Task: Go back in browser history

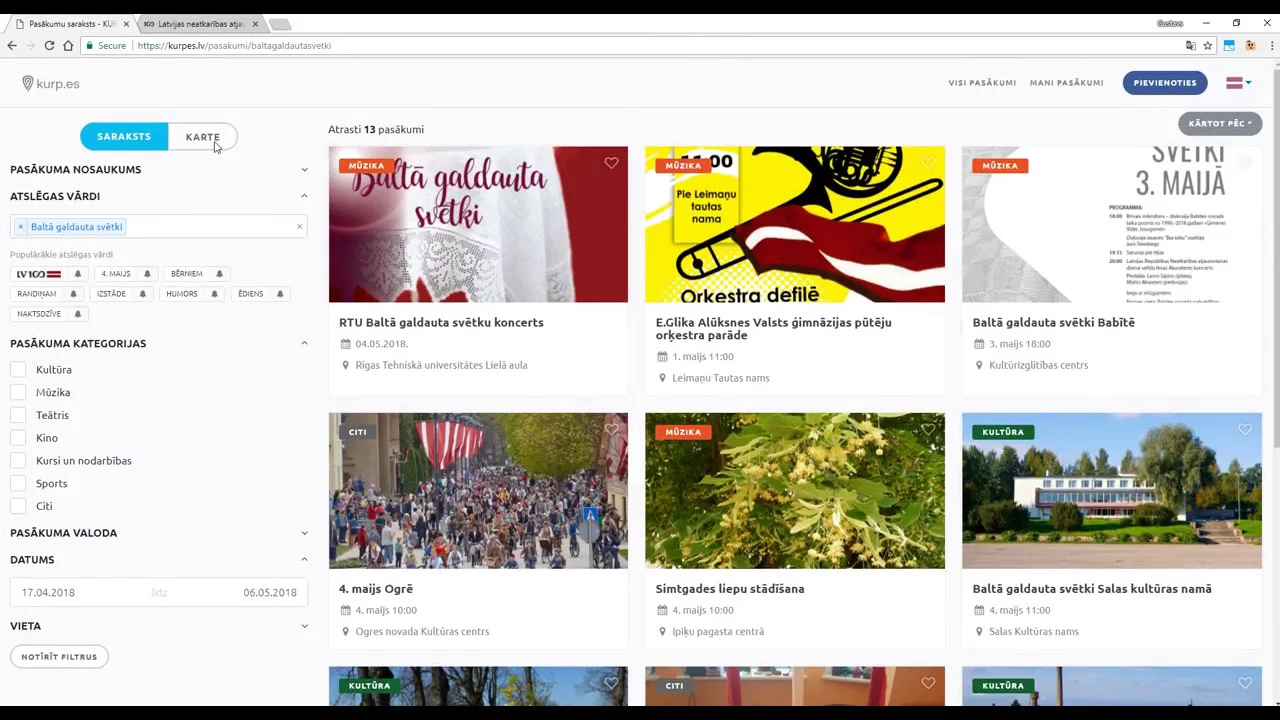Action: pyautogui.click(x=12, y=45)
